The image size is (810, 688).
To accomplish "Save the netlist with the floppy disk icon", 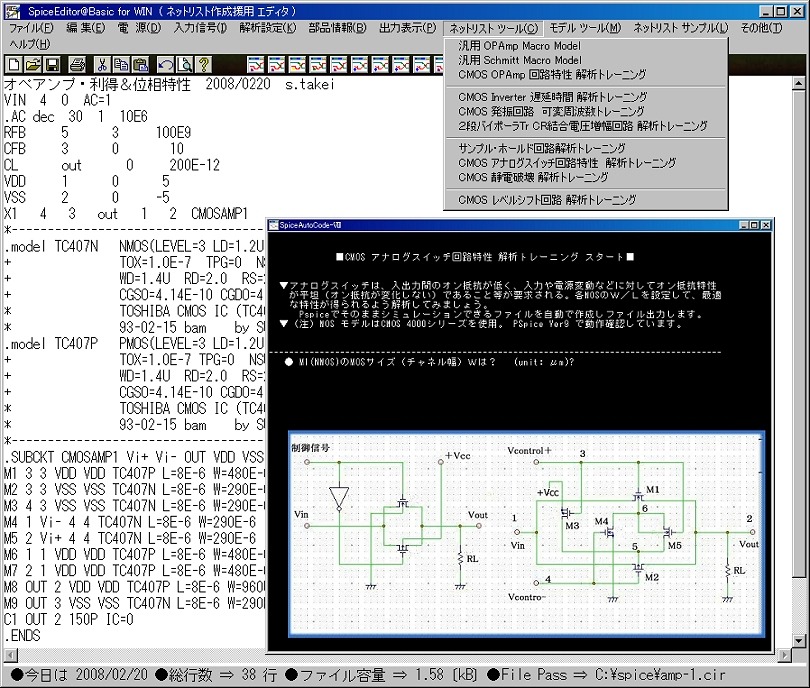I will click(52, 65).
